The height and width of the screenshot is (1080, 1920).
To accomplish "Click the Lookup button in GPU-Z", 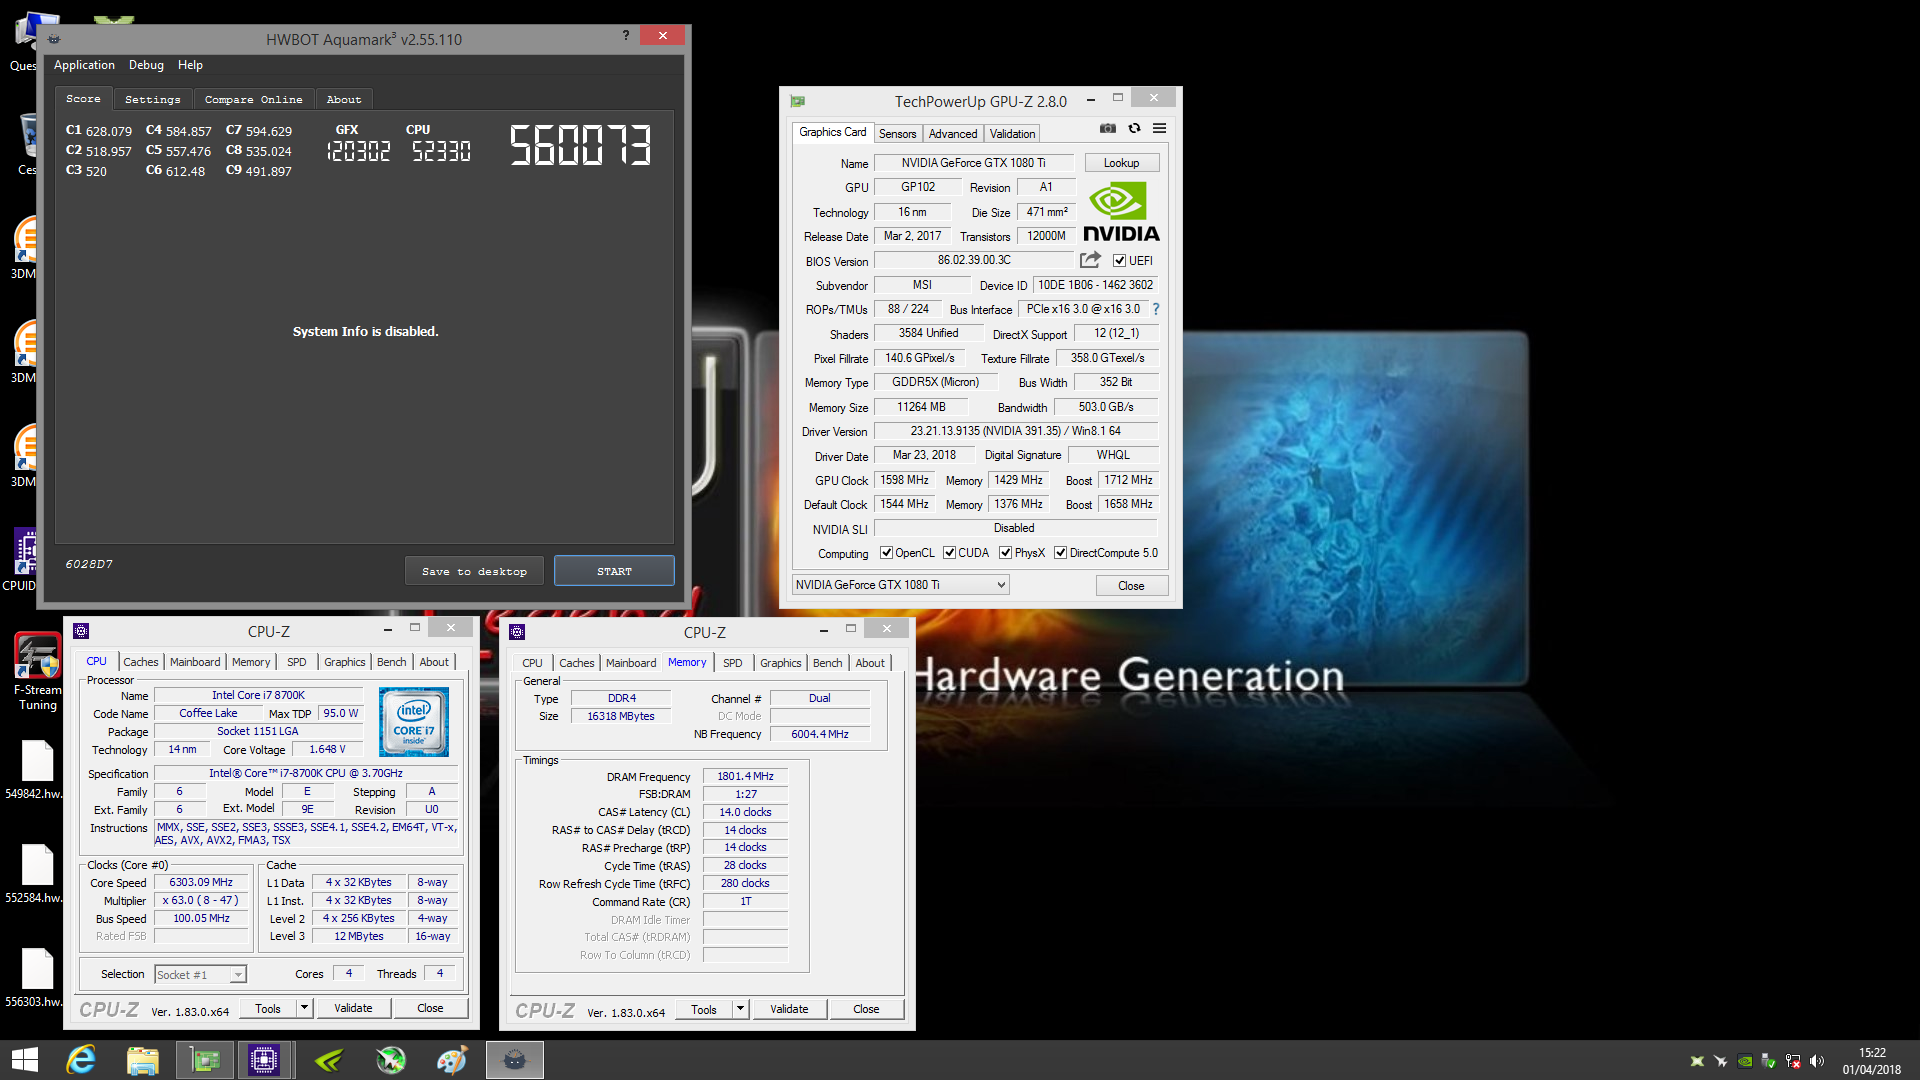I will pos(1121,163).
